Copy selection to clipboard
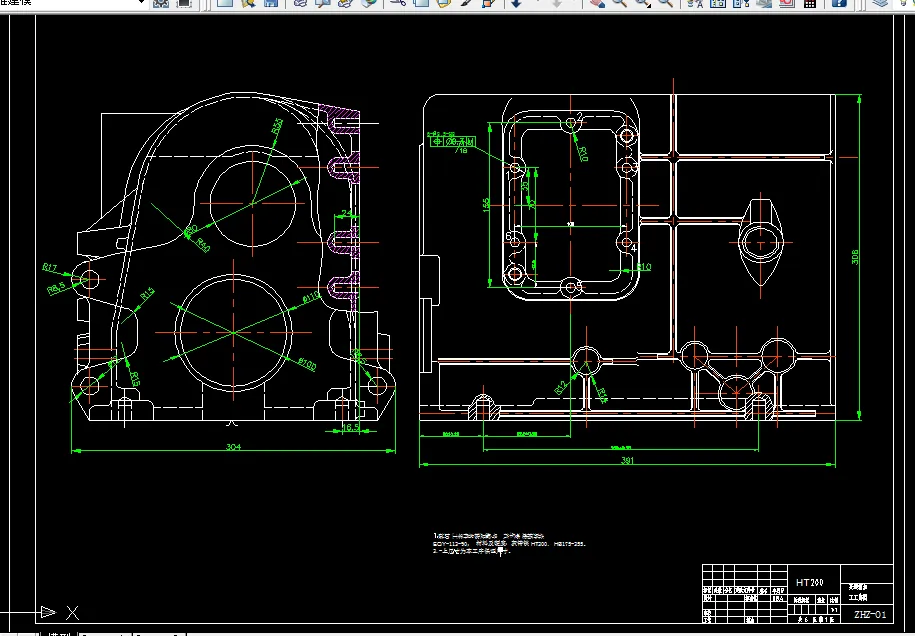The width and height of the screenshot is (915, 636). click(421, 3)
